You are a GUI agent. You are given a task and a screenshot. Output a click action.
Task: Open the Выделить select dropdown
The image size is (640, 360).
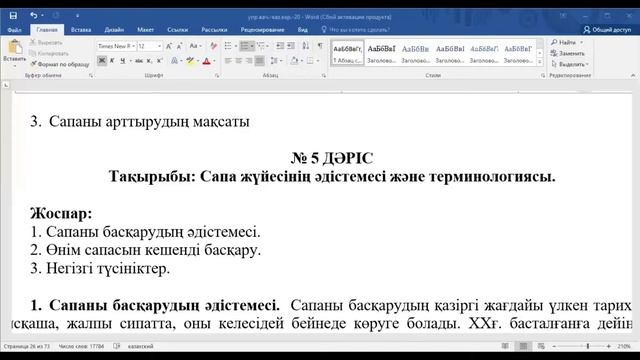[569, 64]
